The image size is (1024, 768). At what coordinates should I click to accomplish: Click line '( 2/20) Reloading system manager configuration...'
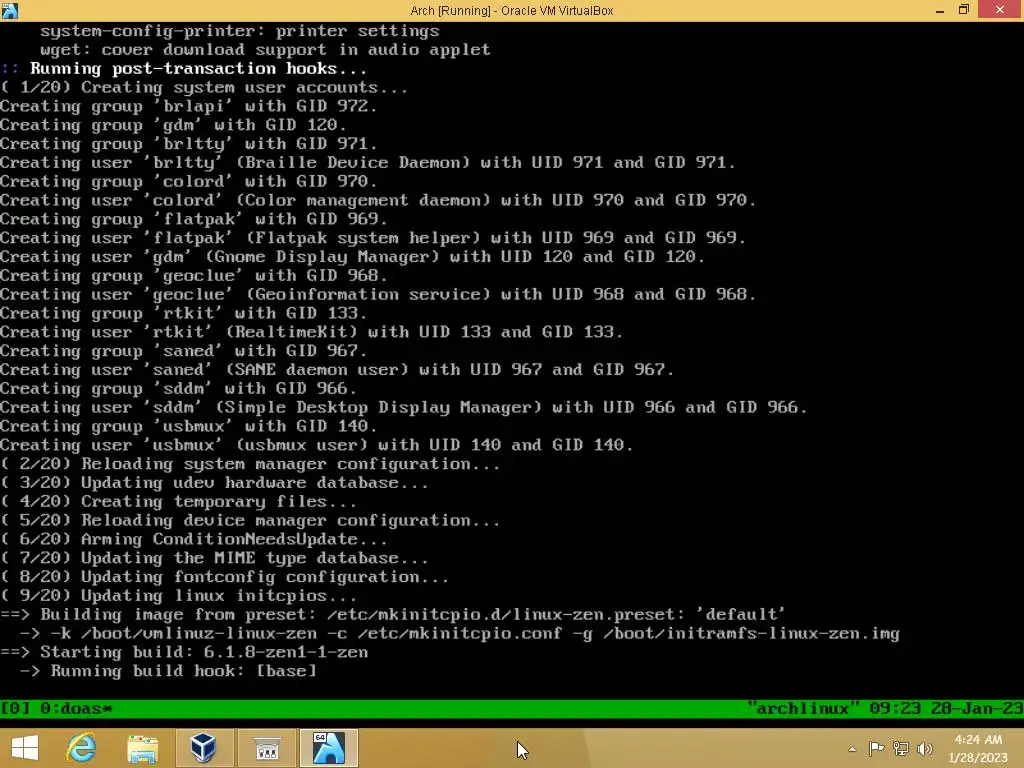tap(250, 464)
